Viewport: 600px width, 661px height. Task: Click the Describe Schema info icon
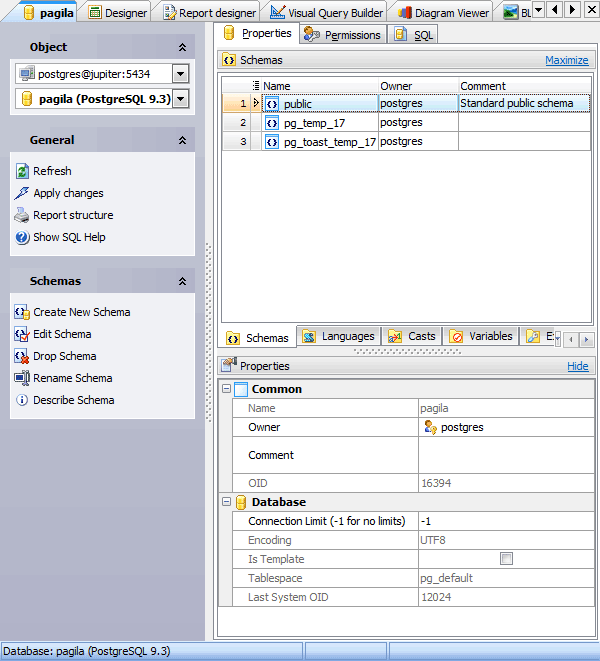tap(23, 400)
